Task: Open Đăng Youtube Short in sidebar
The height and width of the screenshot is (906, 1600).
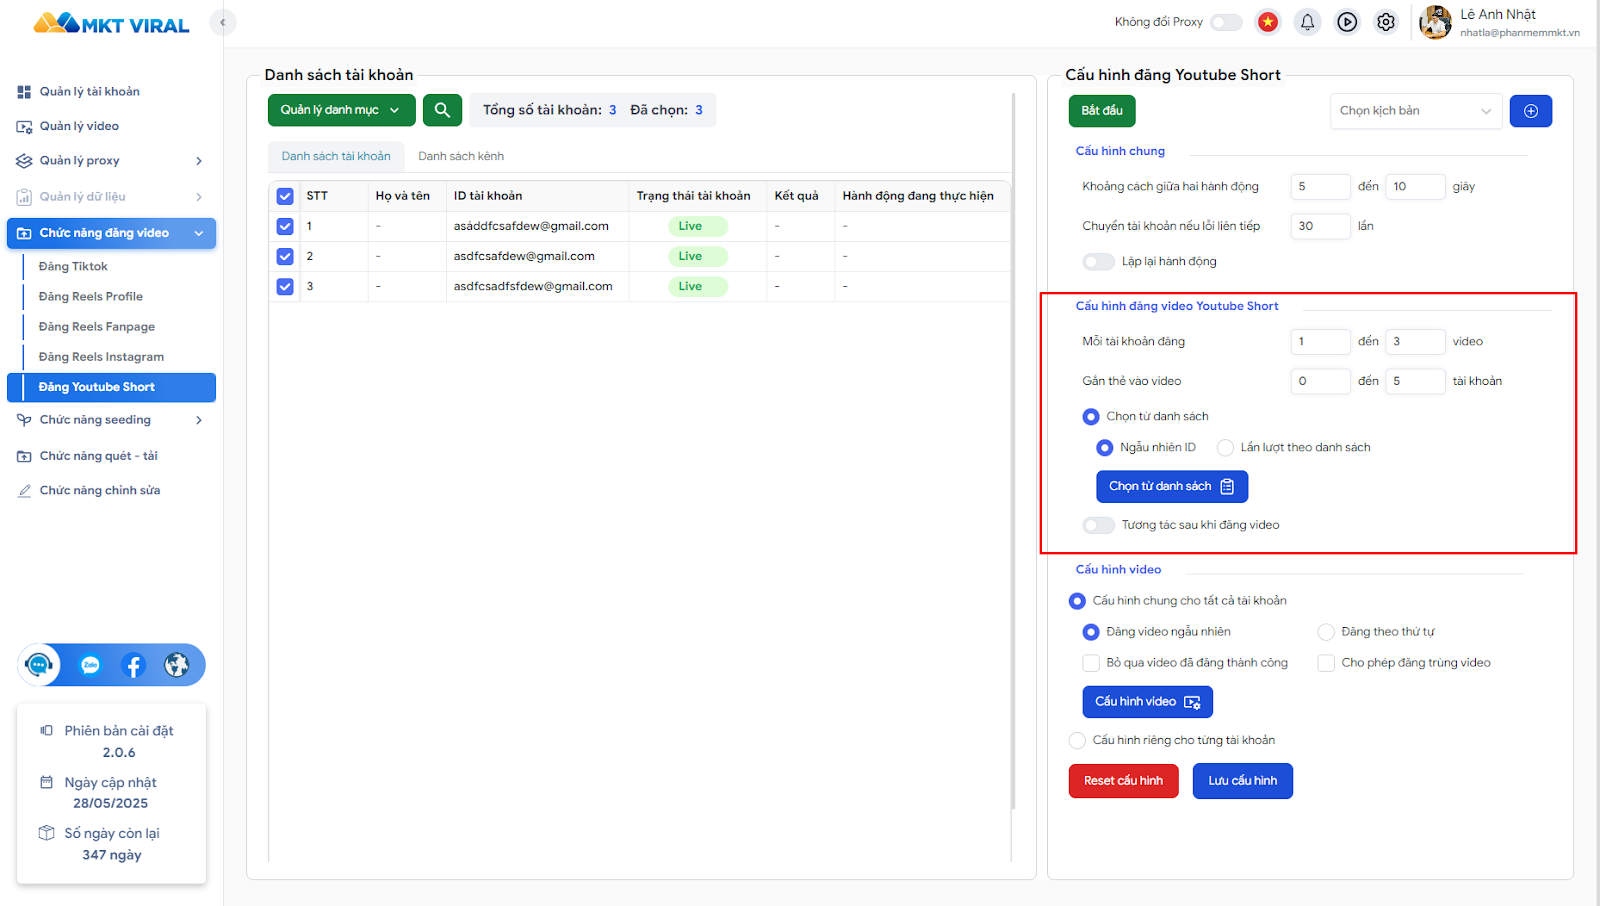Action: (x=111, y=387)
